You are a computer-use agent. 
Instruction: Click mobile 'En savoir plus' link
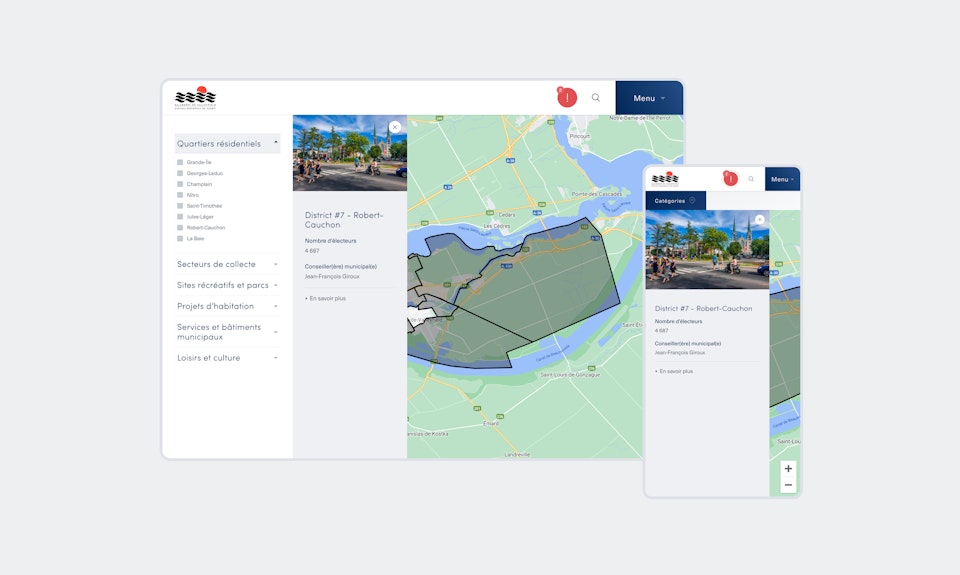tap(675, 371)
